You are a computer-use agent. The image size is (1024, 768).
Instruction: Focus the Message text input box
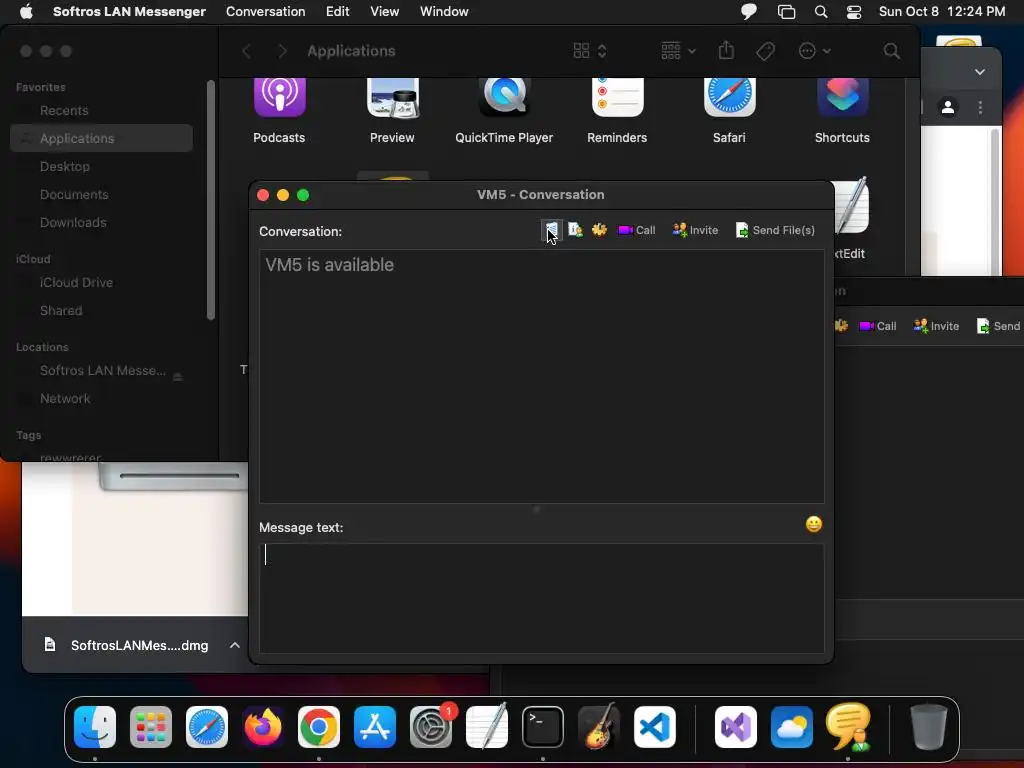point(541,598)
